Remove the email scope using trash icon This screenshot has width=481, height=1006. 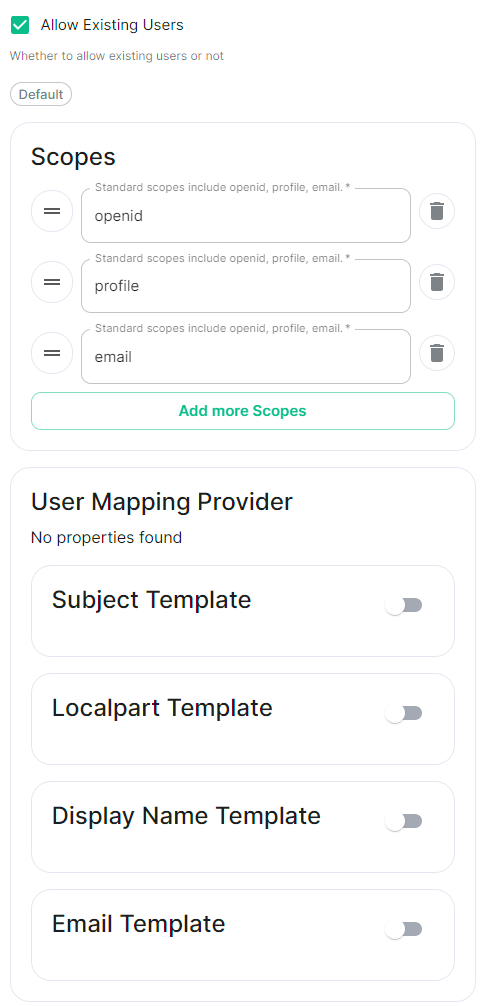click(x=437, y=353)
